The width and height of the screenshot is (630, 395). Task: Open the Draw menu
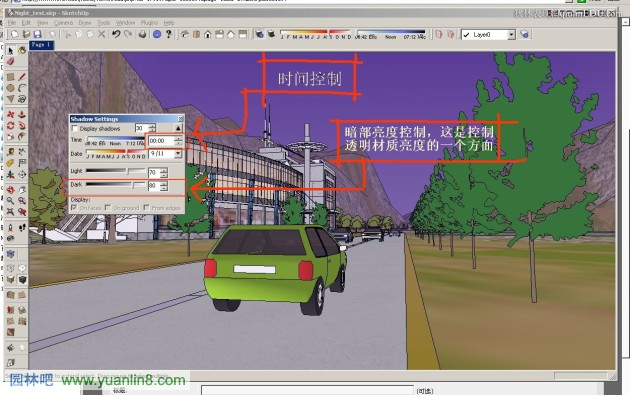click(x=85, y=23)
